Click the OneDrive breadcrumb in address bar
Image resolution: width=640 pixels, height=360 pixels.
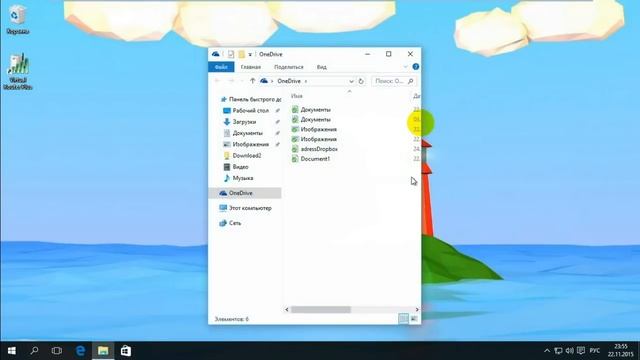(x=289, y=81)
